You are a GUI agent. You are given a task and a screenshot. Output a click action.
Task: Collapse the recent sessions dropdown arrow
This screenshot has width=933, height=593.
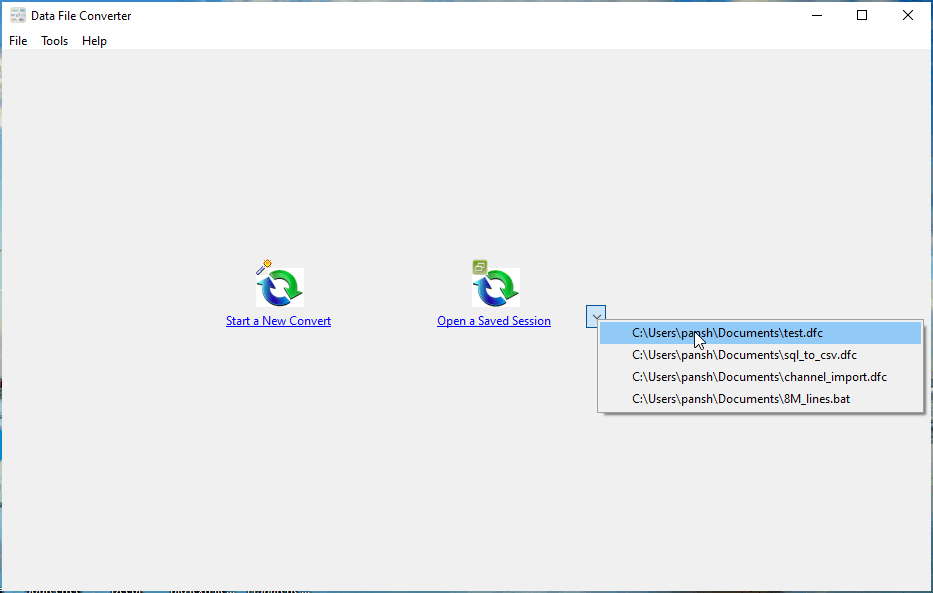(x=596, y=317)
